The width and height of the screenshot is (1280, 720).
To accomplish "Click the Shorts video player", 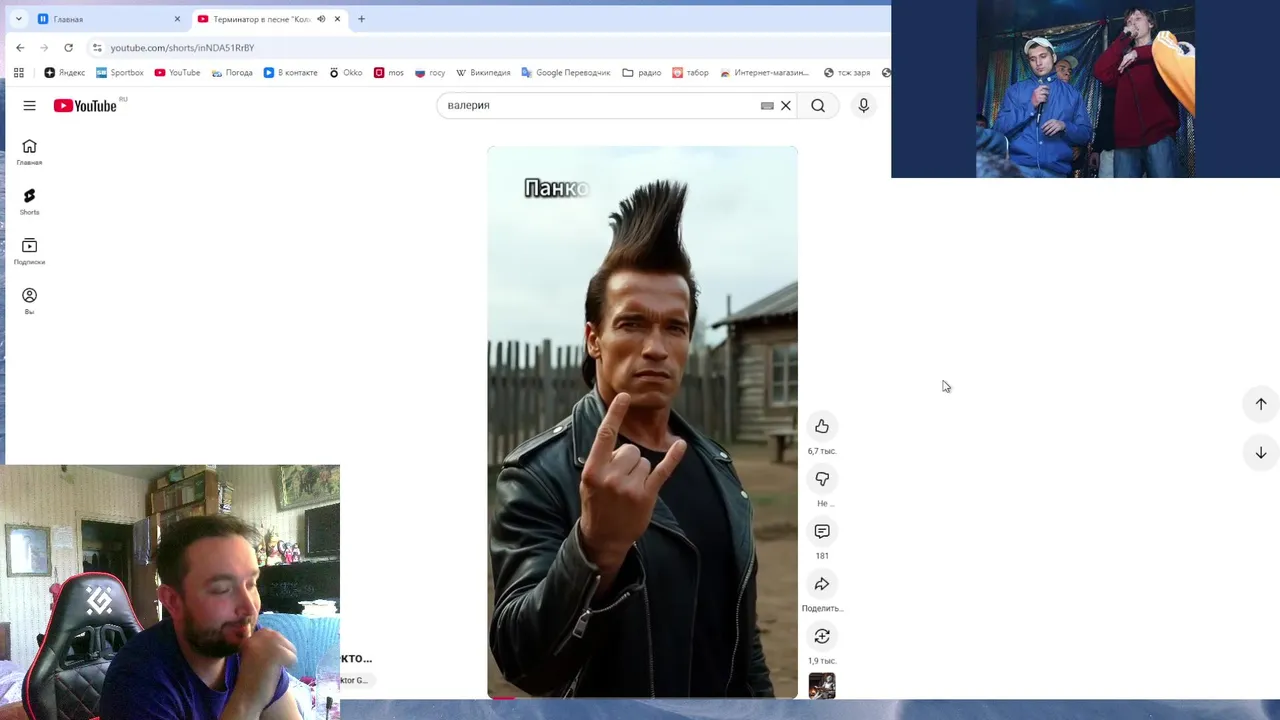I will pos(642,421).
